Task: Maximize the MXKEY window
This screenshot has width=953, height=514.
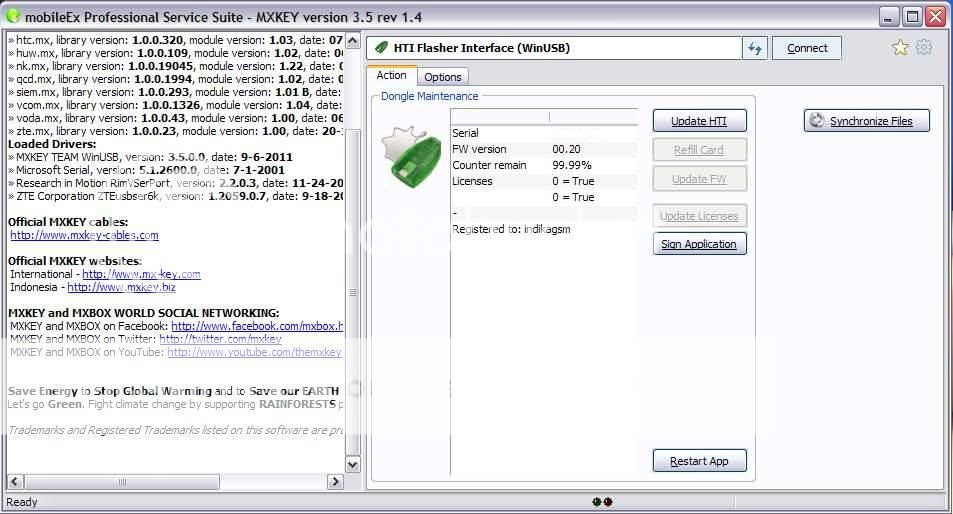Action: [912, 16]
